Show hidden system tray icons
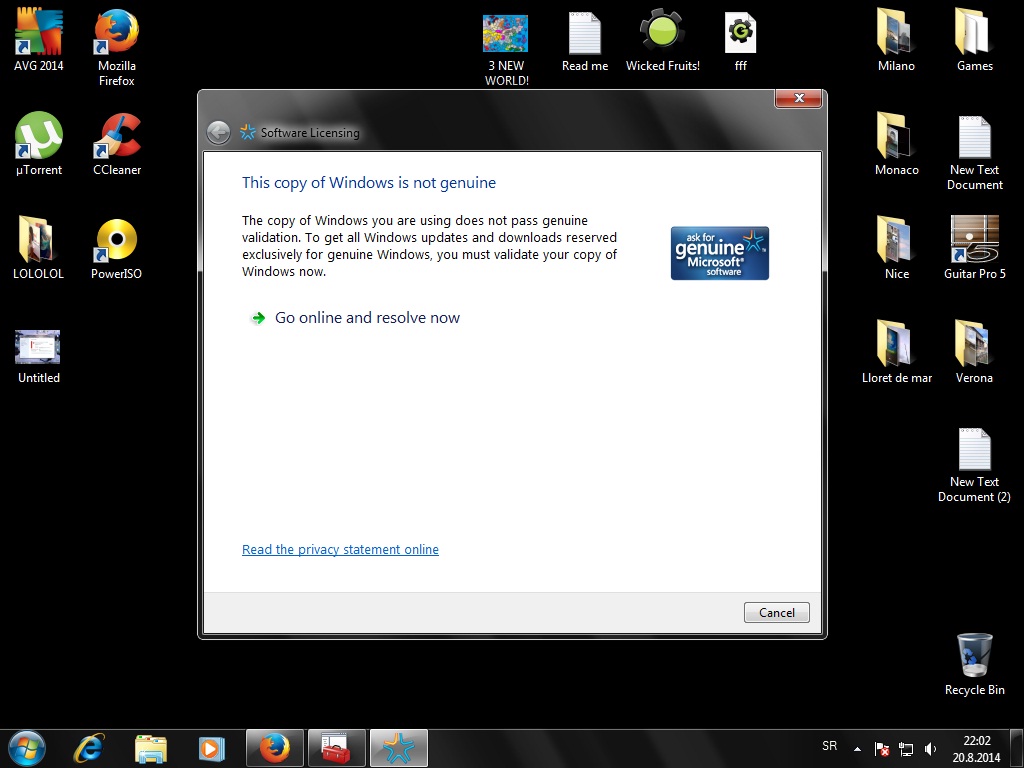 coord(857,749)
